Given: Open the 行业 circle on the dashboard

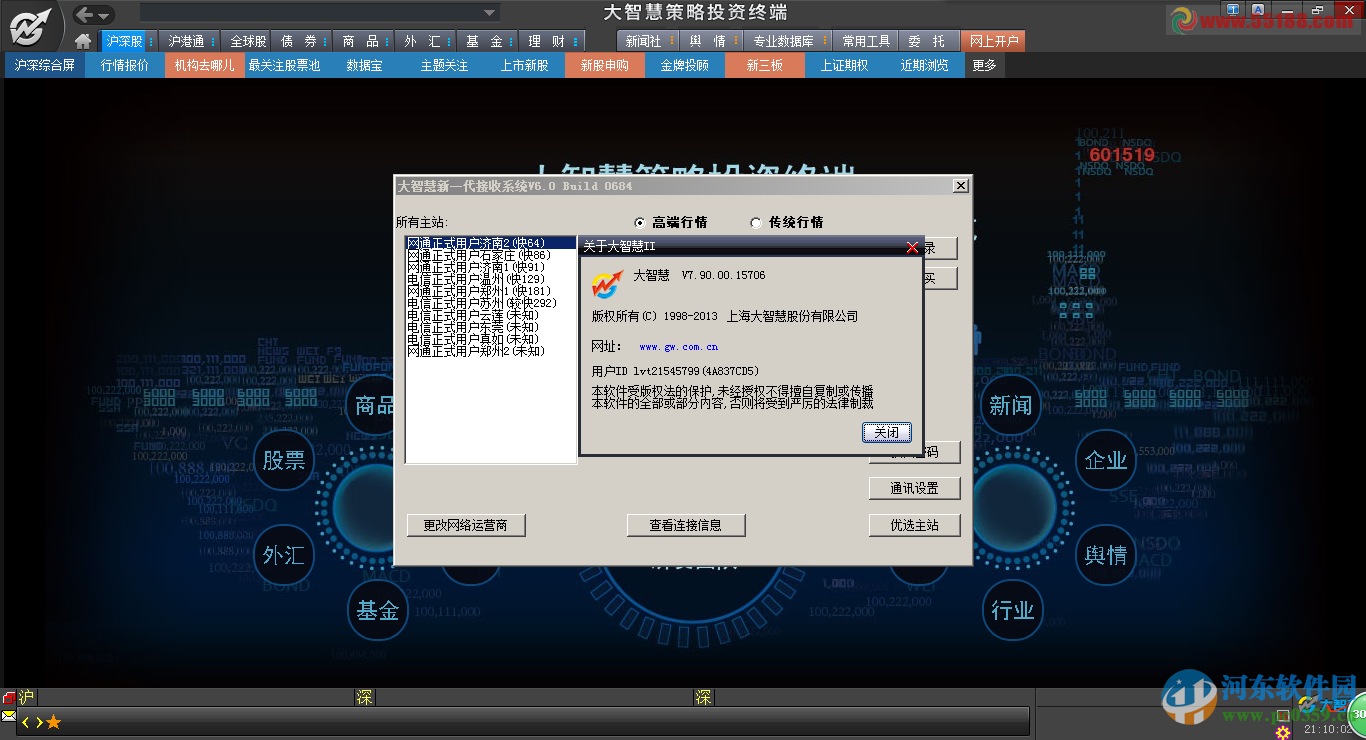Looking at the screenshot, I should (1012, 610).
